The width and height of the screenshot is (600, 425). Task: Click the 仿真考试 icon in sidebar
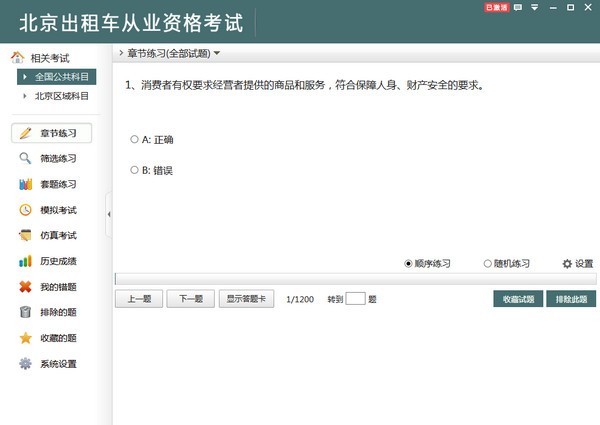[25, 236]
